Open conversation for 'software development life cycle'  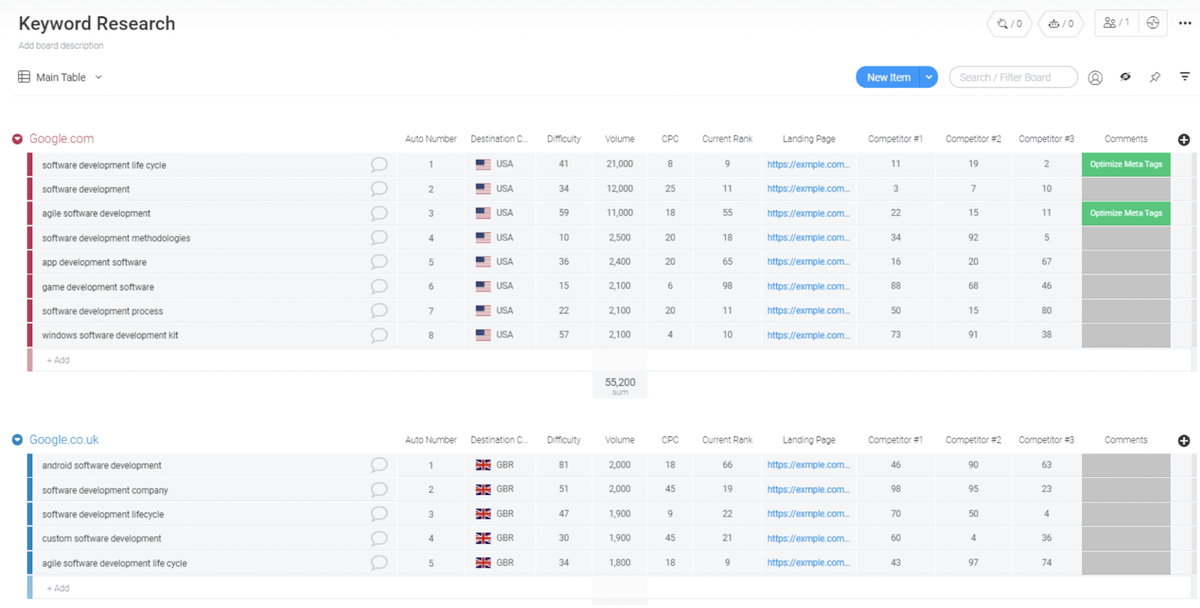379,164
